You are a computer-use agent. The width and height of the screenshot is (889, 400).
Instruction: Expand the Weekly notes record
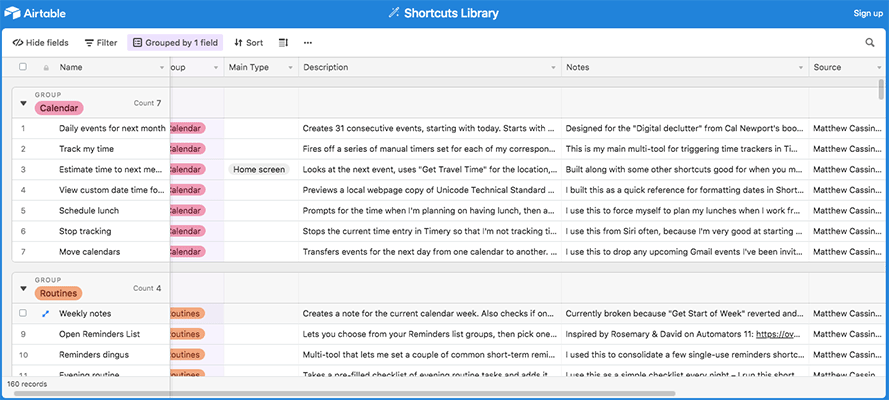point(45,313)
